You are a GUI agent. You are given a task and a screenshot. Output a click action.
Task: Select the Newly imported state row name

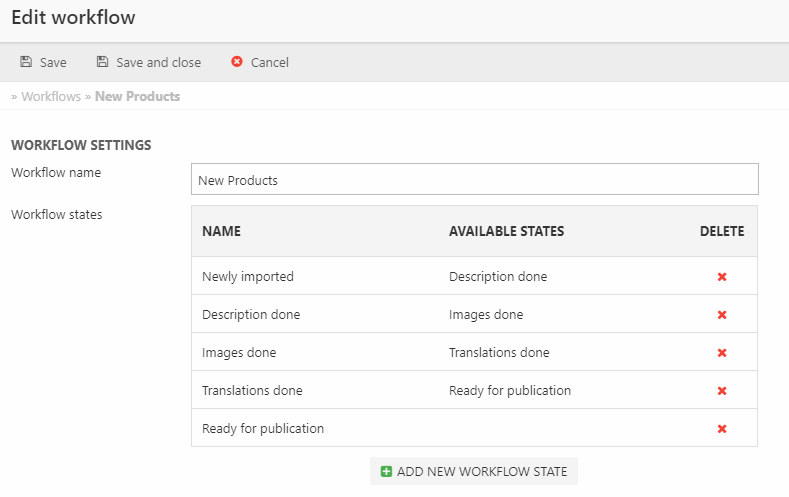(x=248, y=277)
